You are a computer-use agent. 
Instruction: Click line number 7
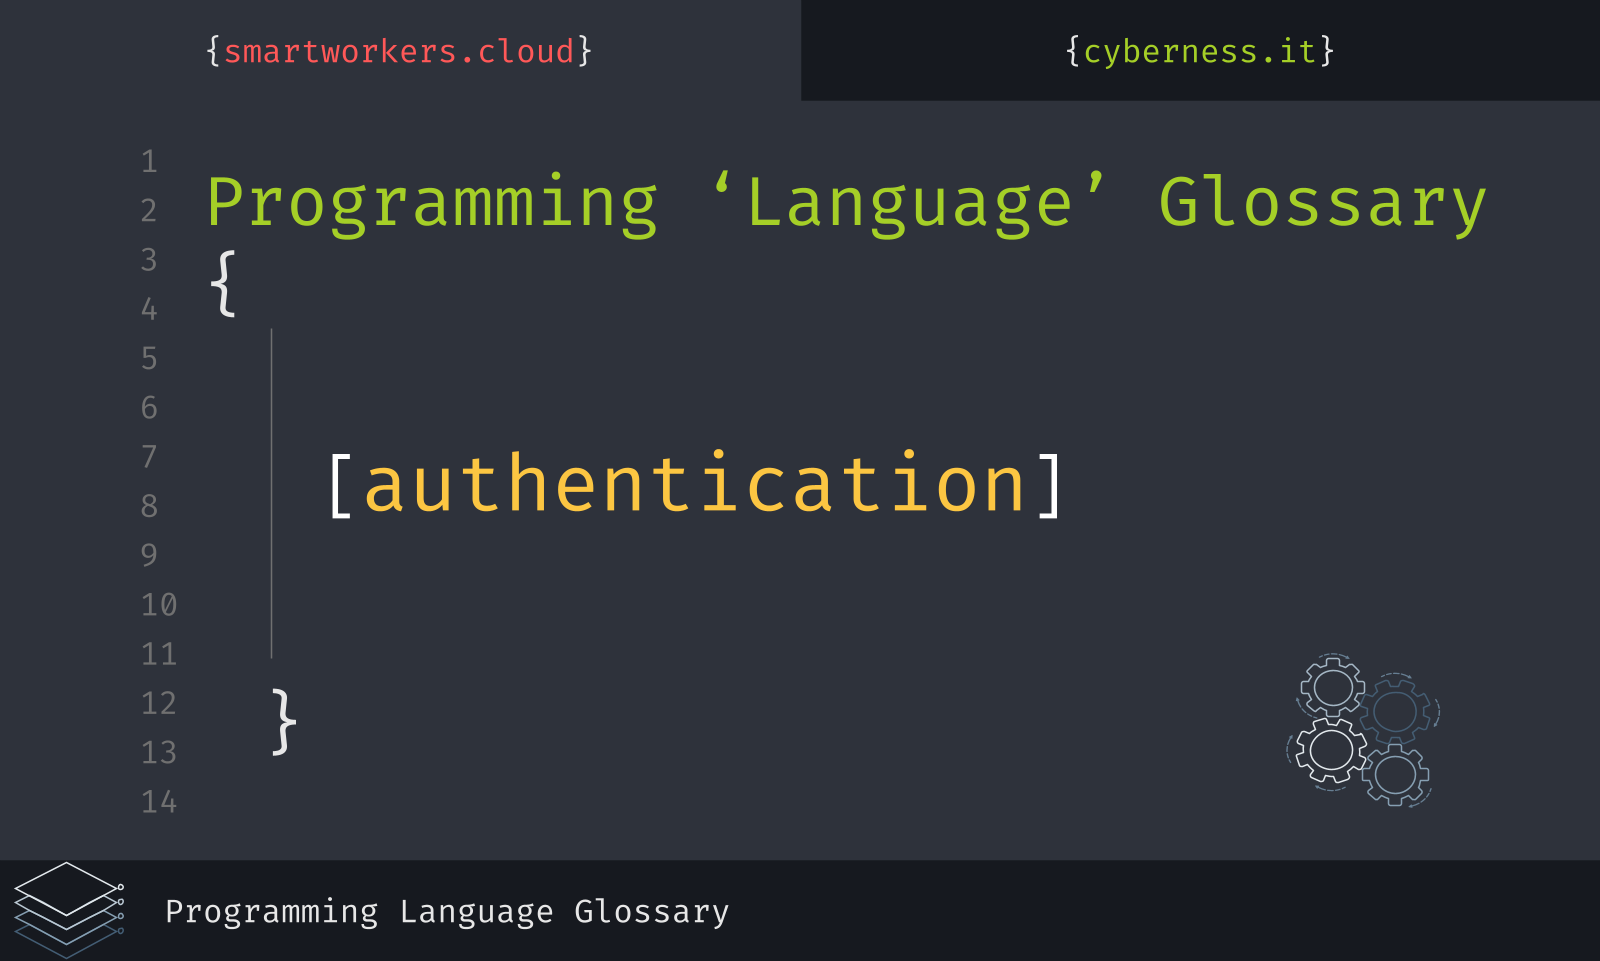tap(149, 457)
